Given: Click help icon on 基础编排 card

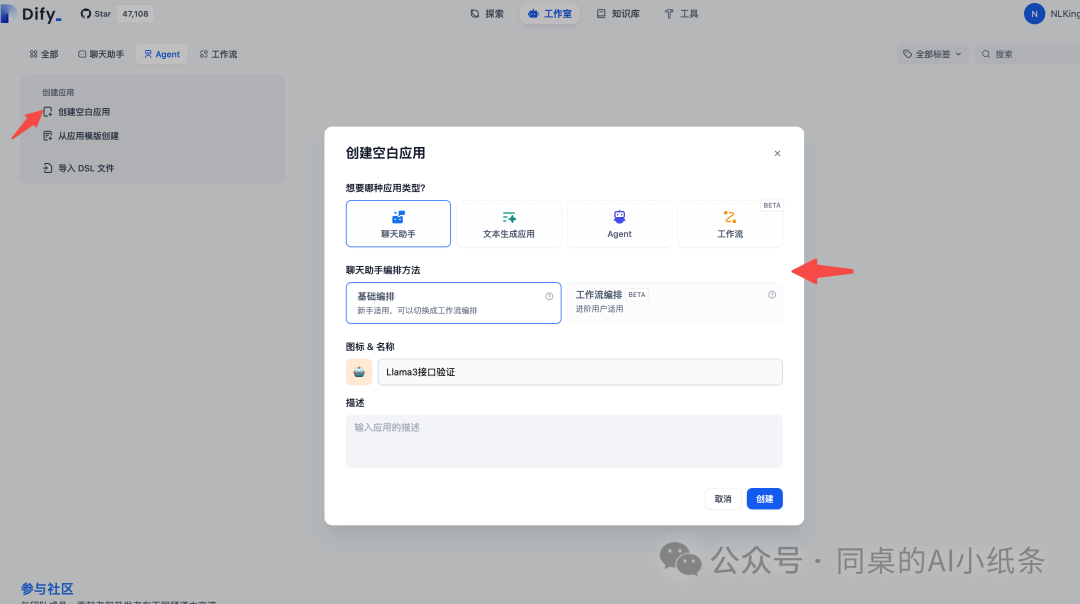Looking at the screenshot, I should click(549, 296).
